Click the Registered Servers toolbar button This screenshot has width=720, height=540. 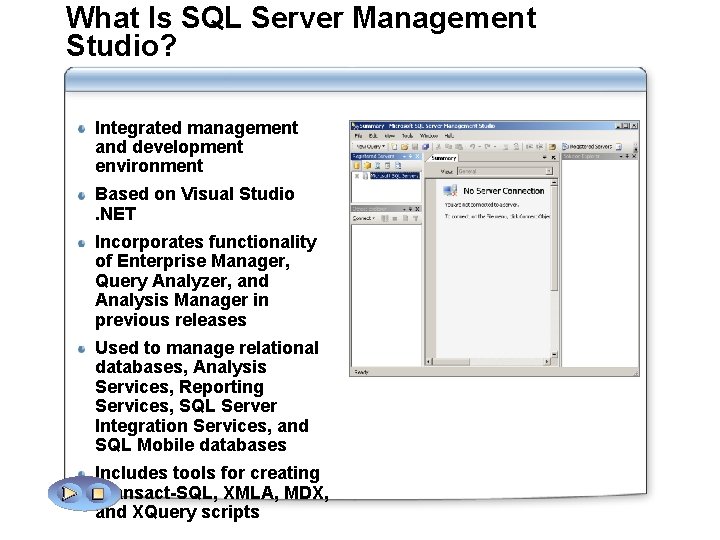point(587,147)
